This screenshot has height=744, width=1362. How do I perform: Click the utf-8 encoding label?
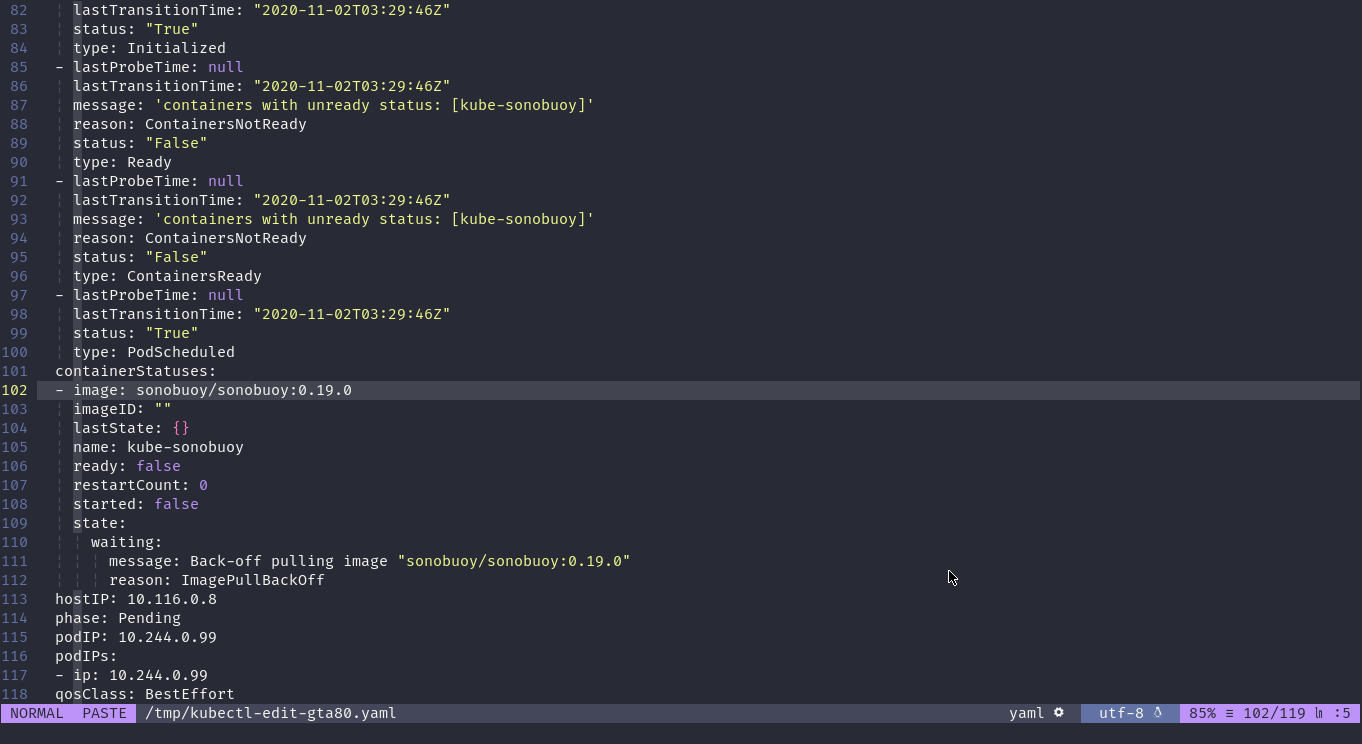tap(1121, 713)
